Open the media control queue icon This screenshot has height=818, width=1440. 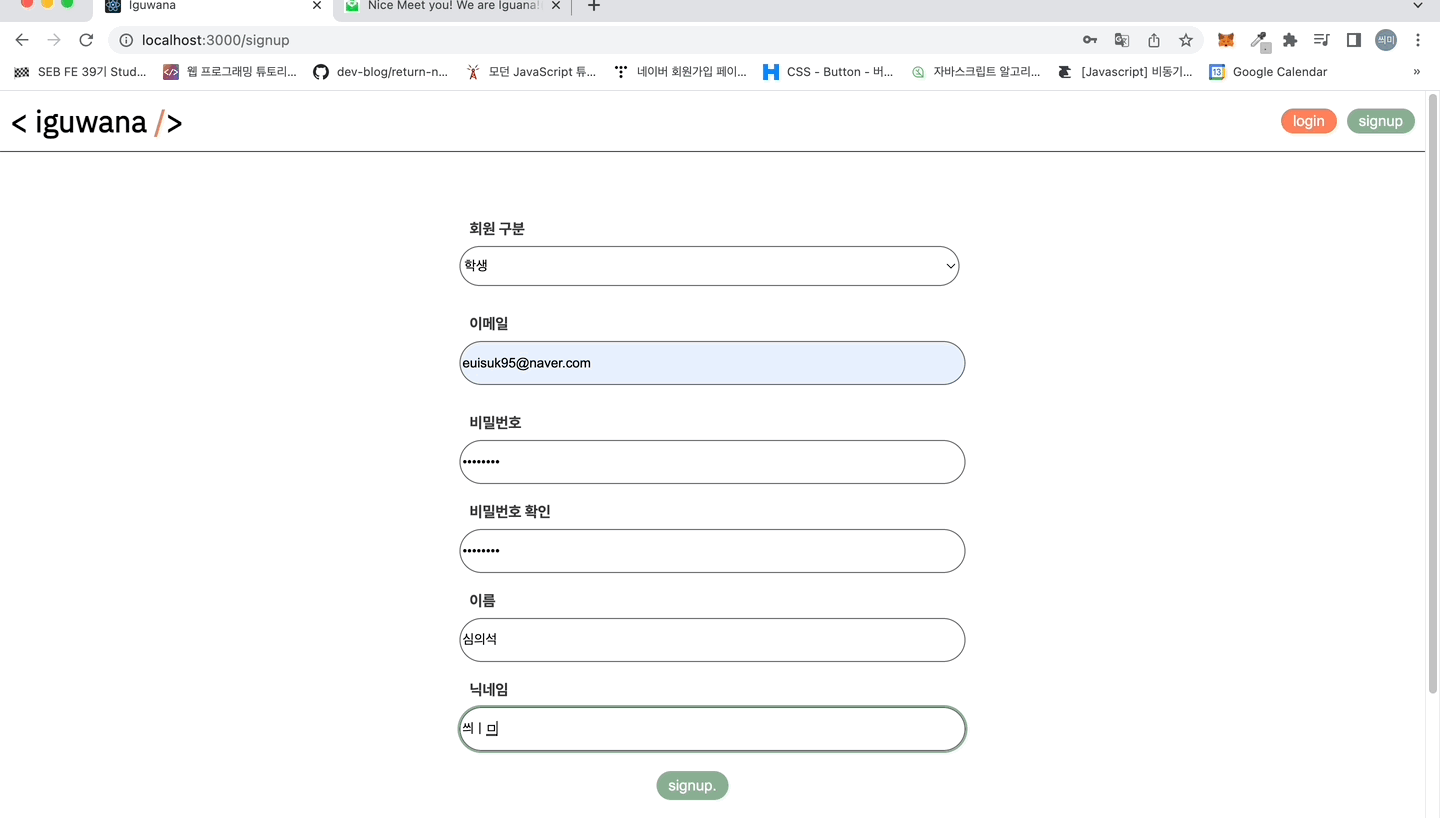tap(1322, 40)
